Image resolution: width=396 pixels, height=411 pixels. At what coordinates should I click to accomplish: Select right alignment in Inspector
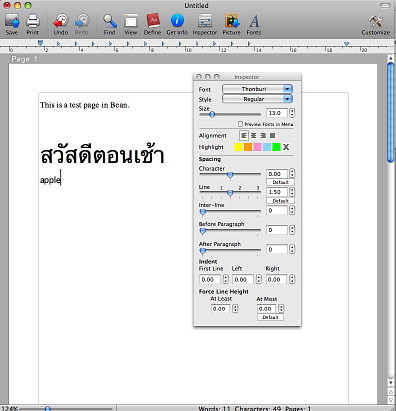pos(263,136)
